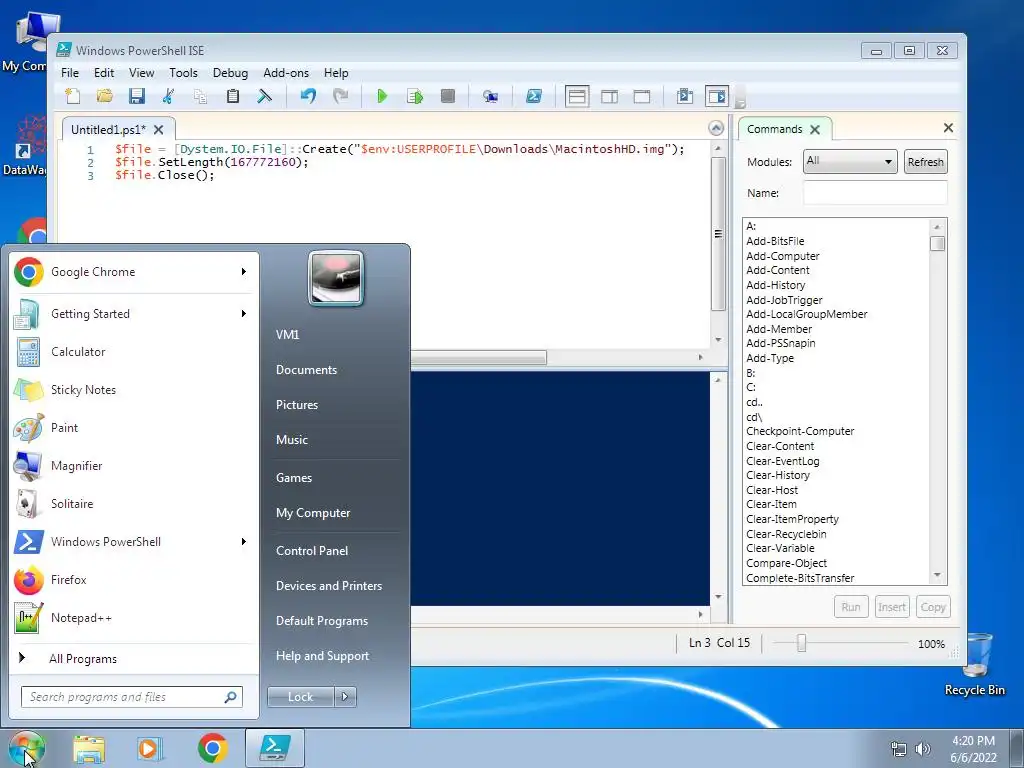Launch Notepad++ from Start menu
The width and height of the screenshot is (1024, 768).
click(x=133, y=618)
